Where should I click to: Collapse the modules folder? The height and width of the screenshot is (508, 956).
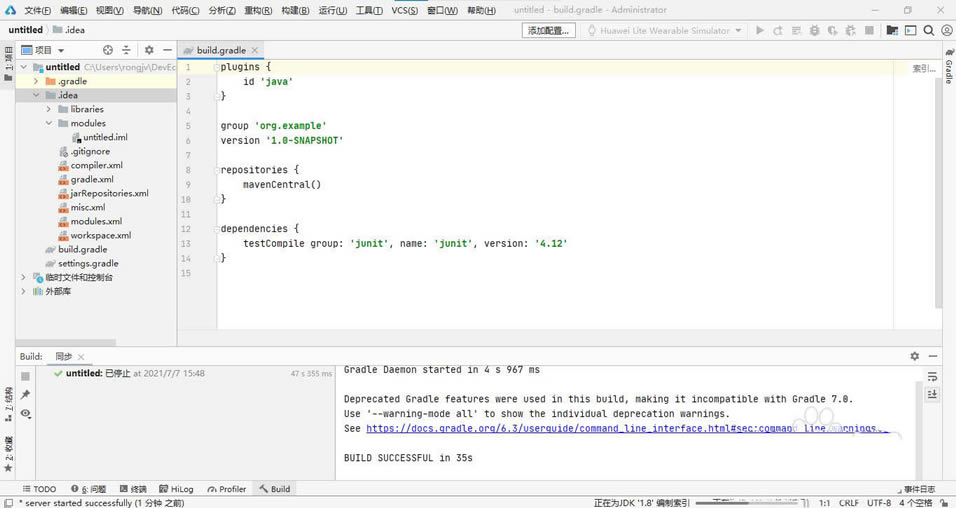click(49, 123)
